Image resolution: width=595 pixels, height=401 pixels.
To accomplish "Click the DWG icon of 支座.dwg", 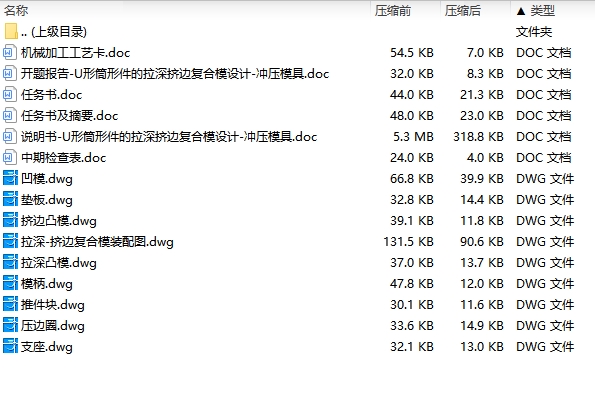I will [10, 346].
